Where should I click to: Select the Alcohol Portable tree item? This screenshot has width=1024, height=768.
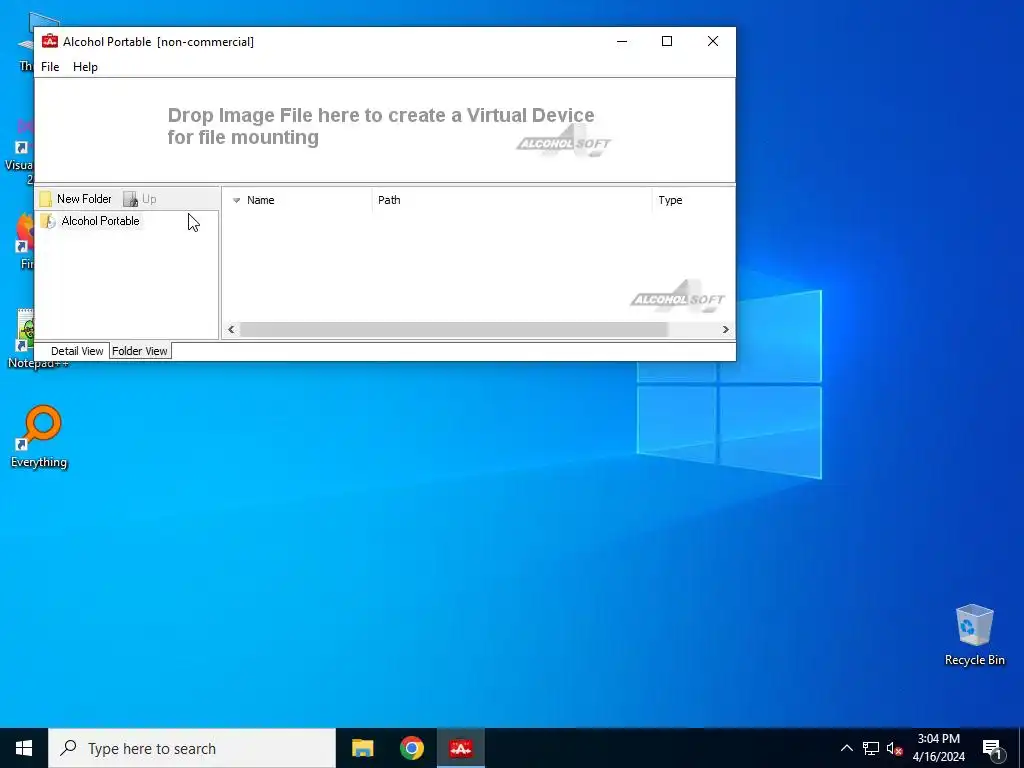tap(90, 221)
